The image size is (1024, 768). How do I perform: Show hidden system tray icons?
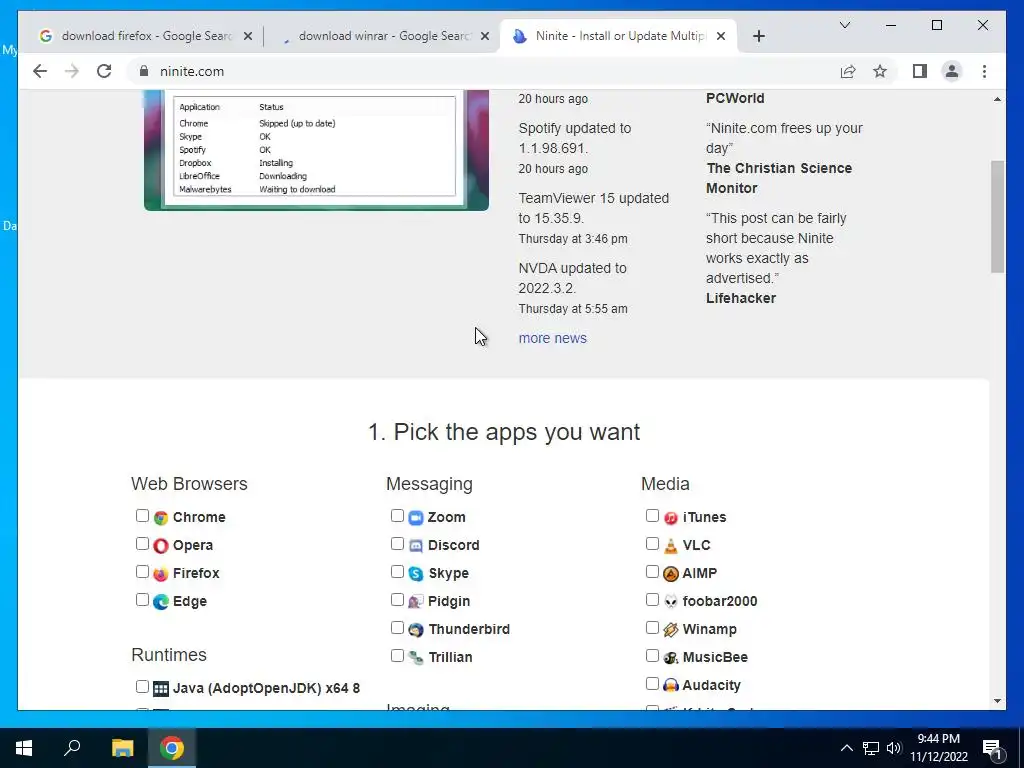[x=846, y=748]
